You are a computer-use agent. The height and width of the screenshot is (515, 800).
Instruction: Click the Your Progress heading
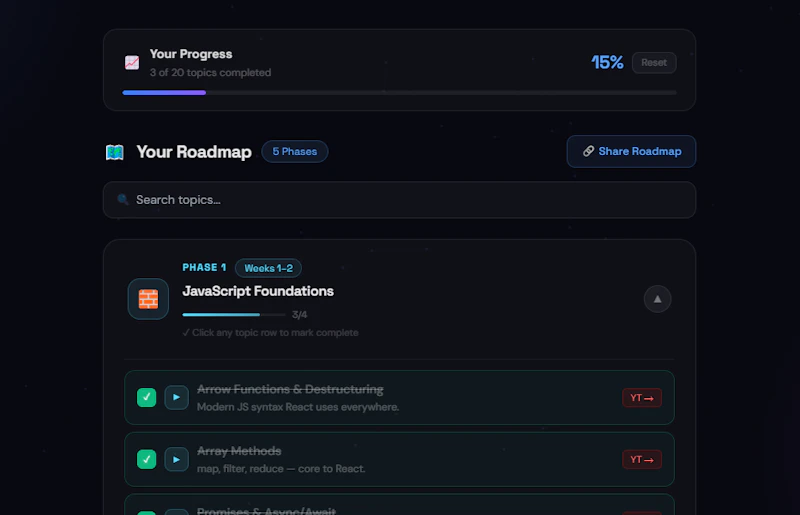pos(191,54)
